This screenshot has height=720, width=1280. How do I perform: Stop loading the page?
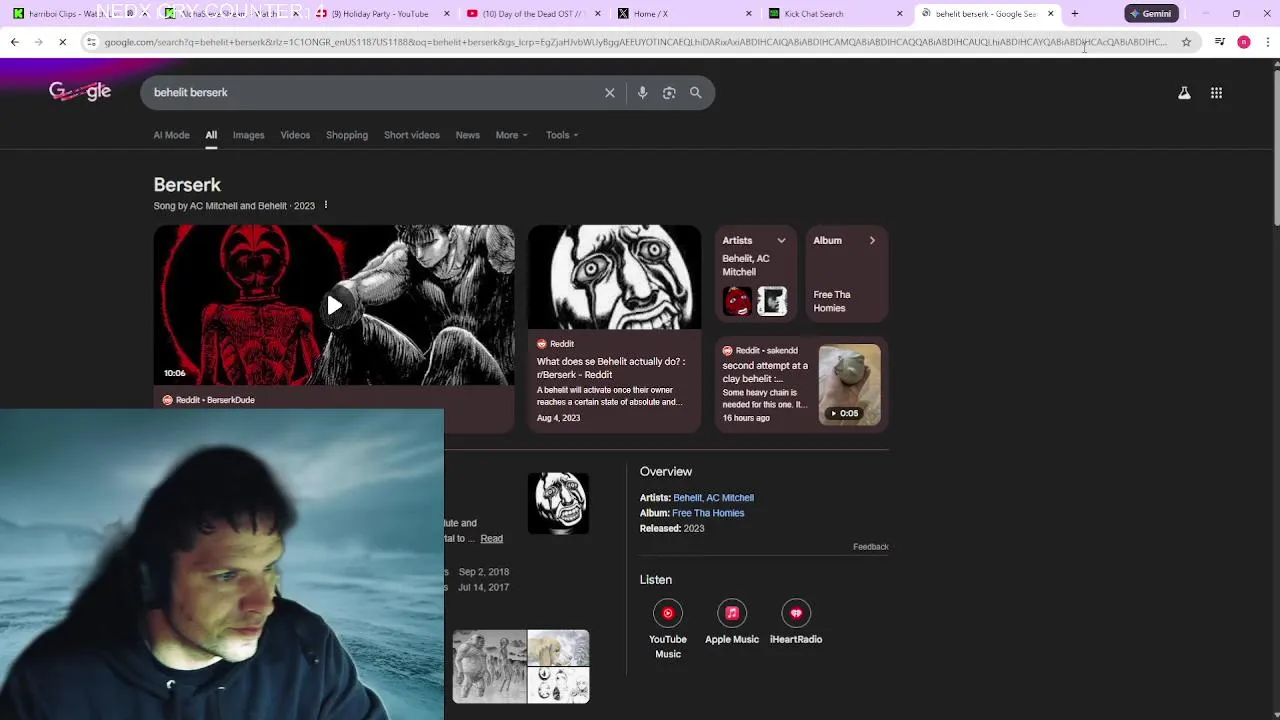(x=62, y=42)
